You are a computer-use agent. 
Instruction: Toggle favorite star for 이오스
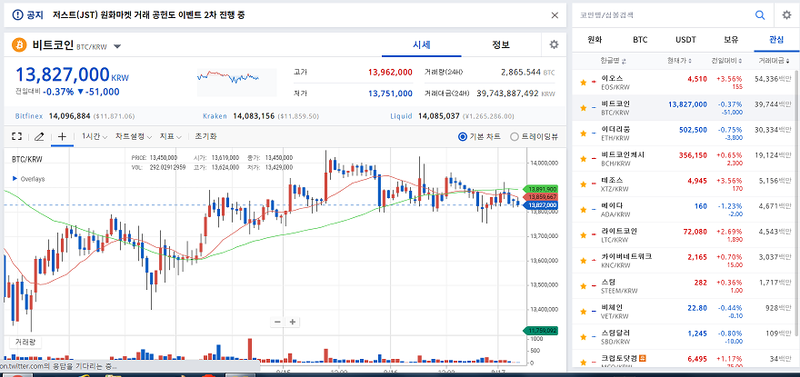[584, 82]
